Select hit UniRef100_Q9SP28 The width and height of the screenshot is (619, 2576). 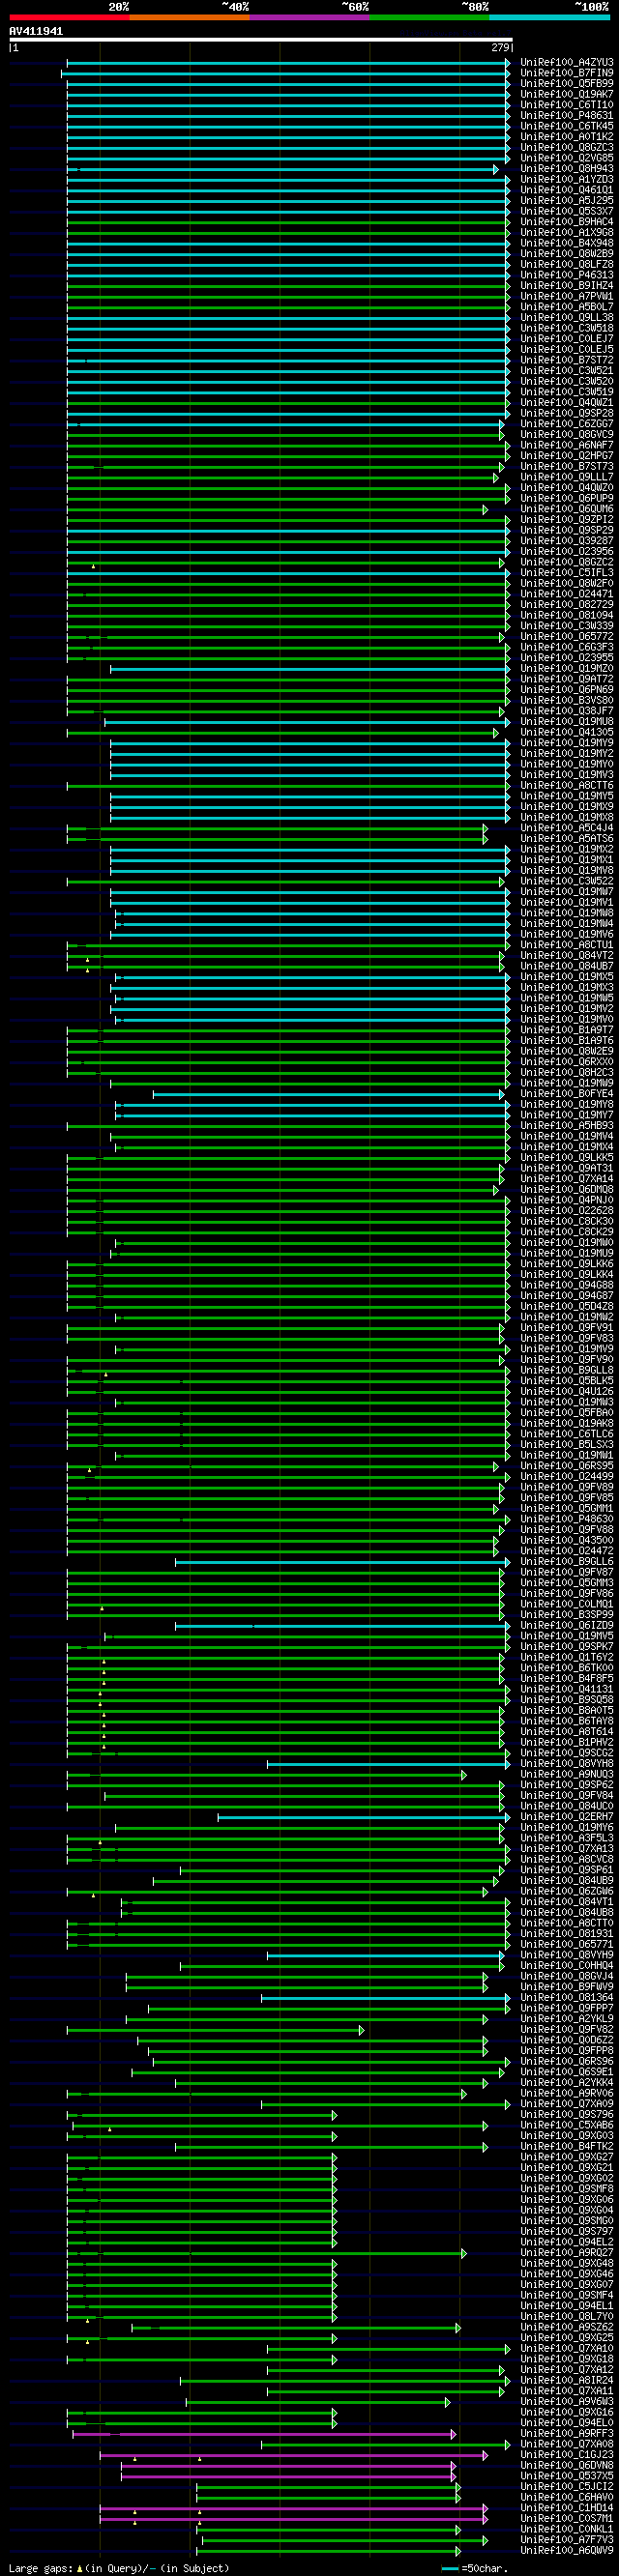coord(567,413)
